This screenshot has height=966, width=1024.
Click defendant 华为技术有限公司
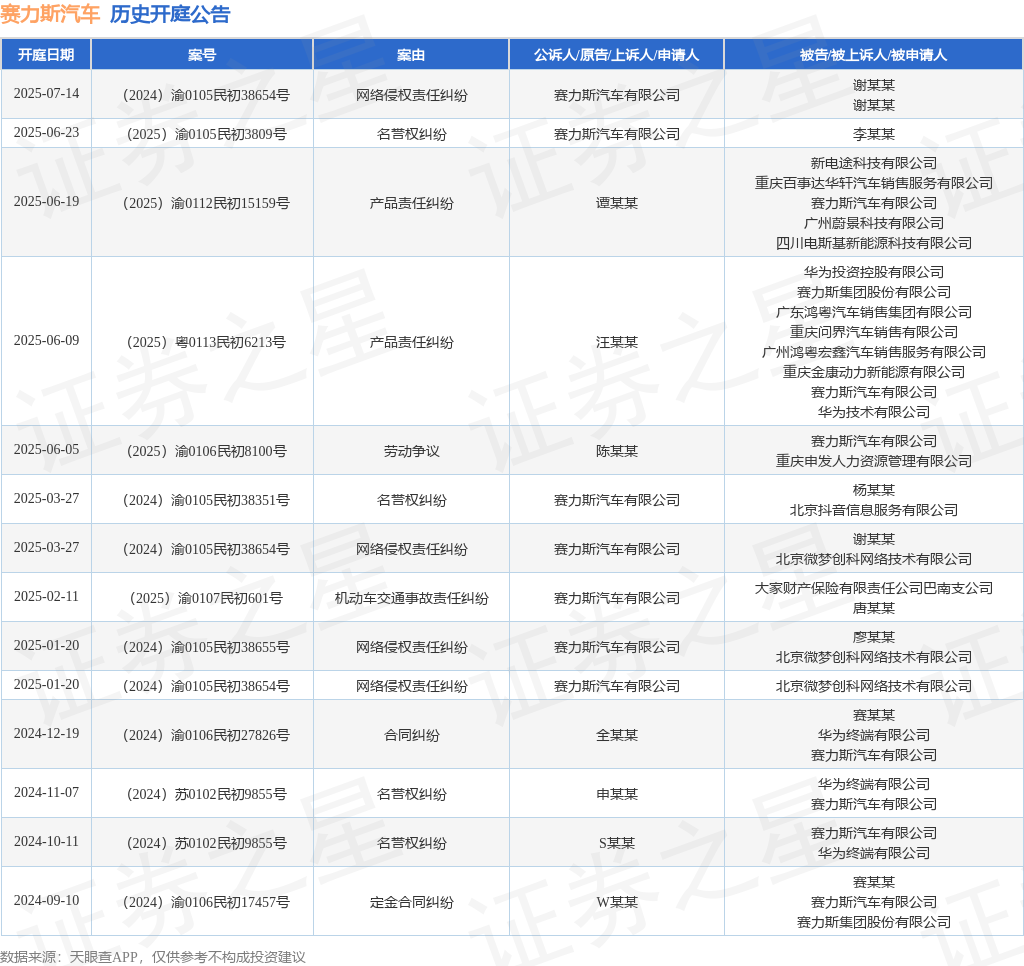tap(873, 412)
